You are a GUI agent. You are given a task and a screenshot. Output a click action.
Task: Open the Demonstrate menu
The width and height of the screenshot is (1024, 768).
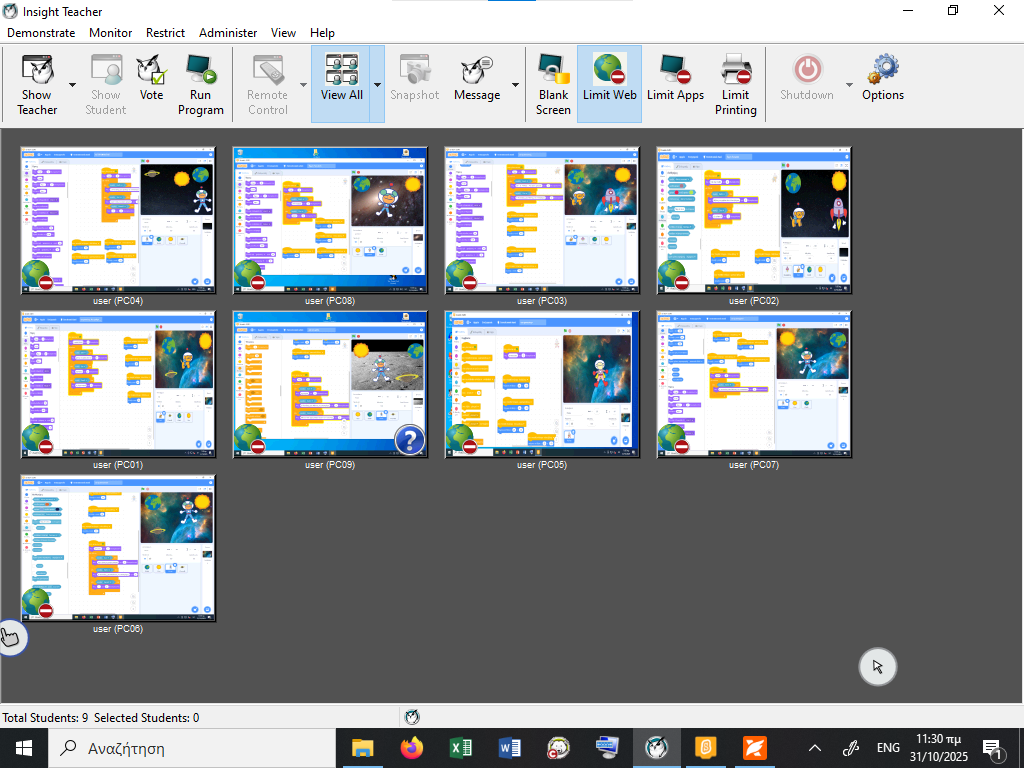pos(41,32)
